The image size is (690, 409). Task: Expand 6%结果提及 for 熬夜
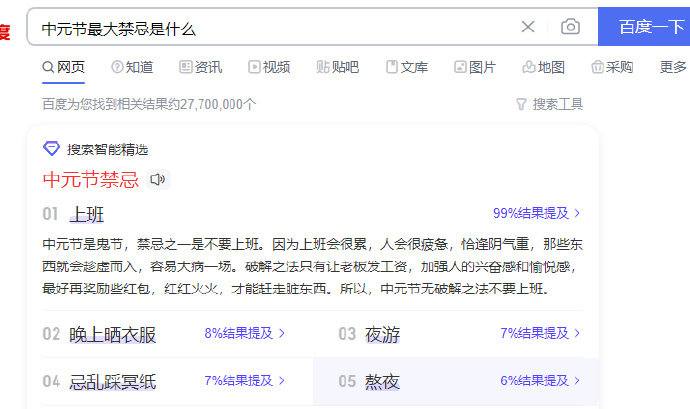(540, 380)
